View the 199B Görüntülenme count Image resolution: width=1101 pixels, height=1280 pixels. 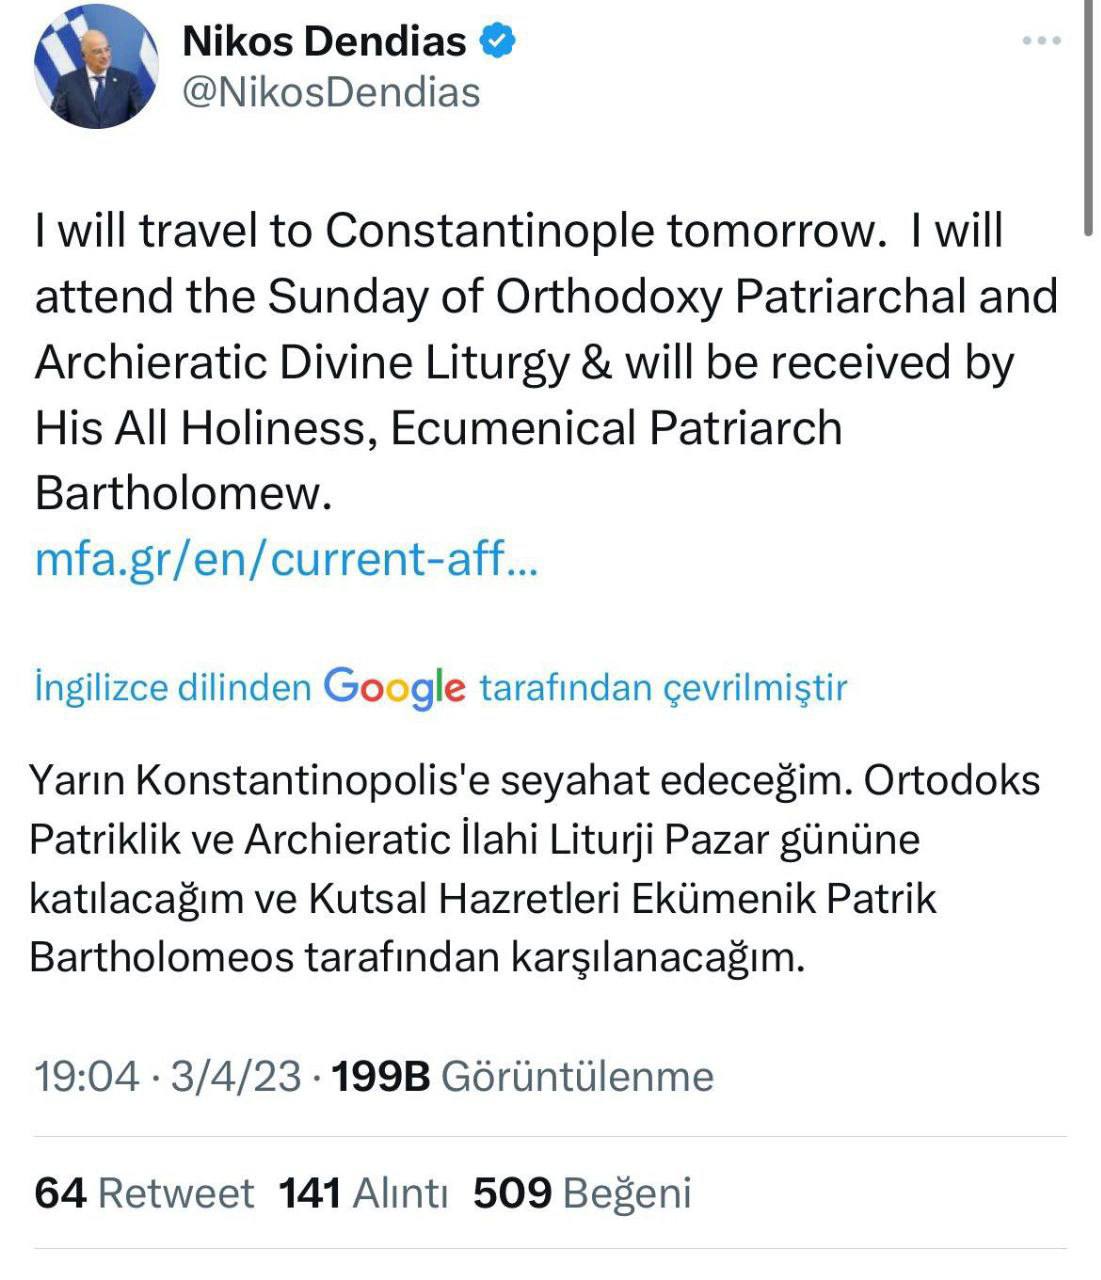click(522, 1076)
